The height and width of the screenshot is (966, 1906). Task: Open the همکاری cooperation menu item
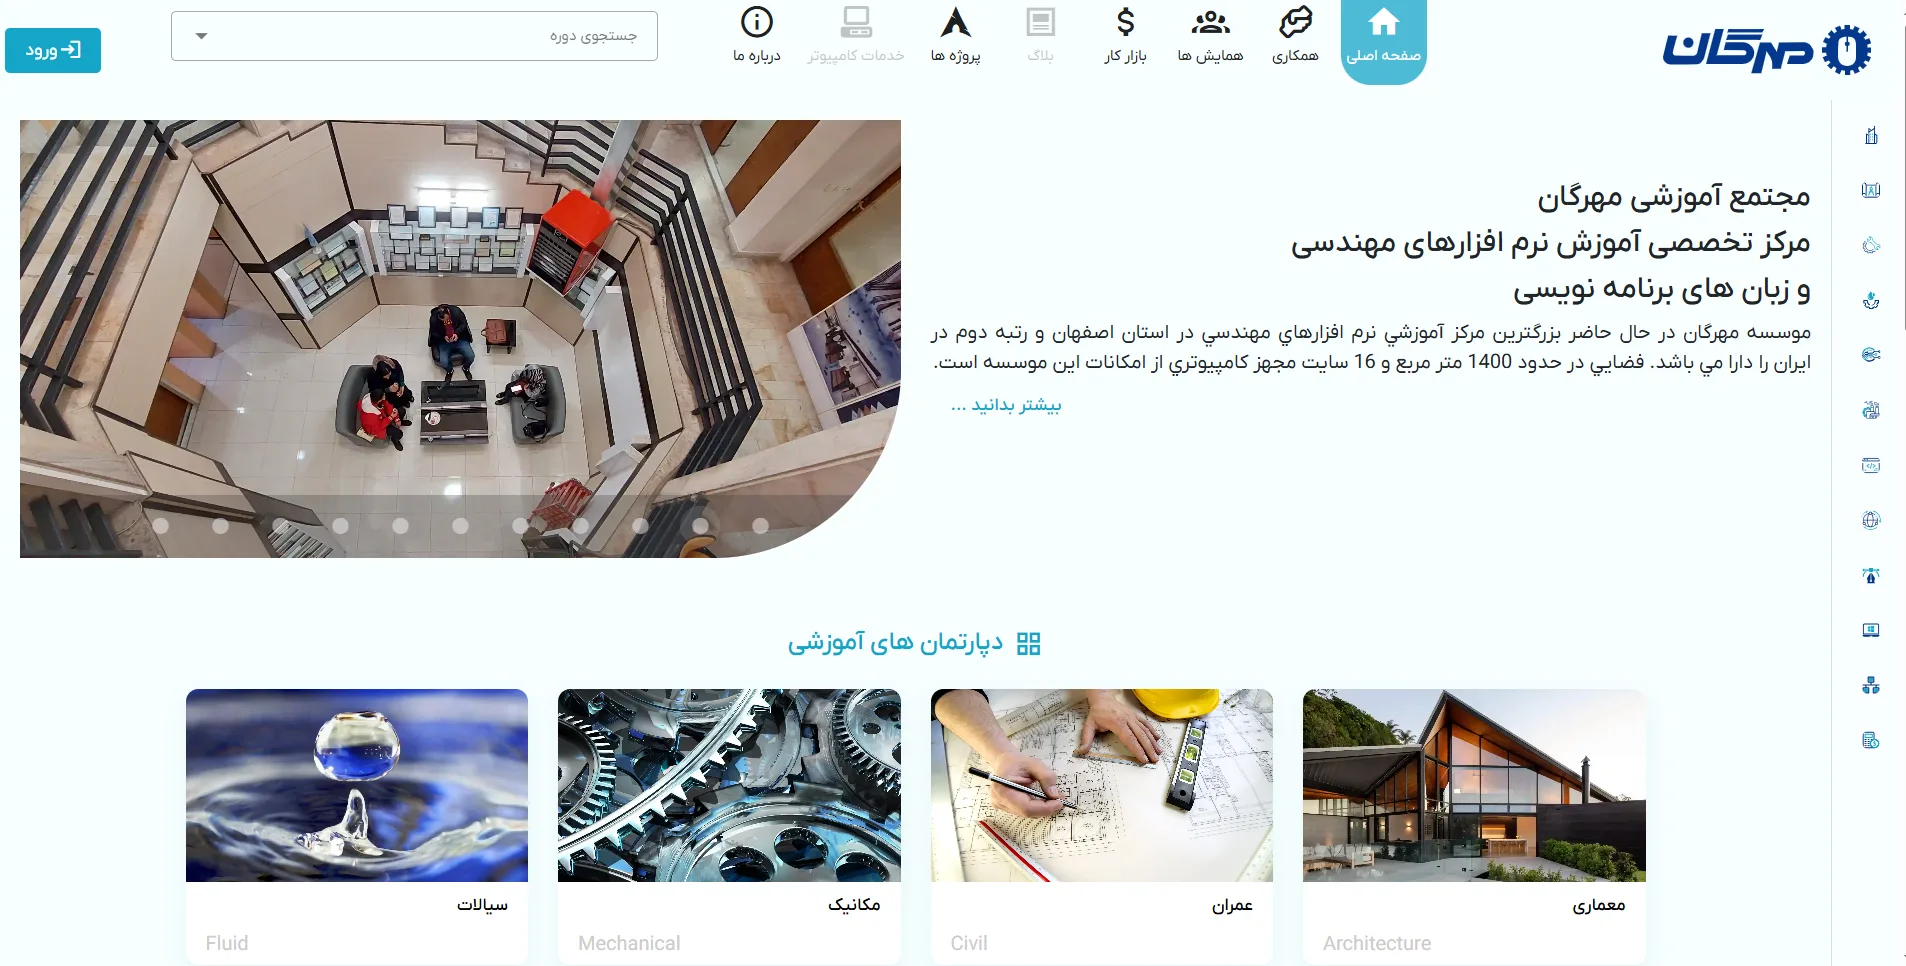click(x=1295, y=36)
